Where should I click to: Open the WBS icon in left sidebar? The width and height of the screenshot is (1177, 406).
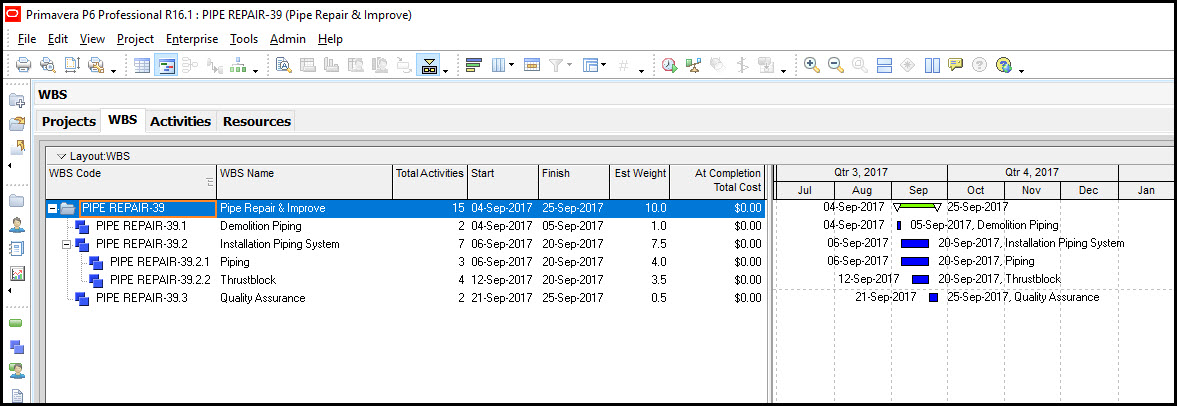(x=17, y=347)
